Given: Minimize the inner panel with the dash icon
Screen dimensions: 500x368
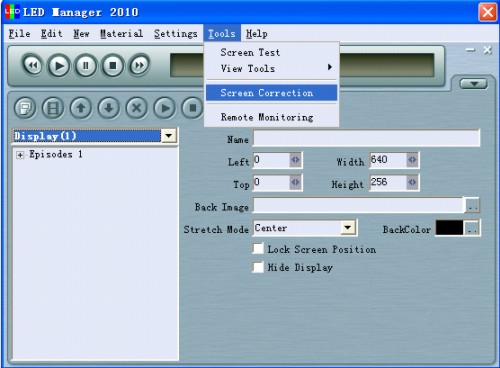Looking at the screenshot, I should (x=470, y=50).
